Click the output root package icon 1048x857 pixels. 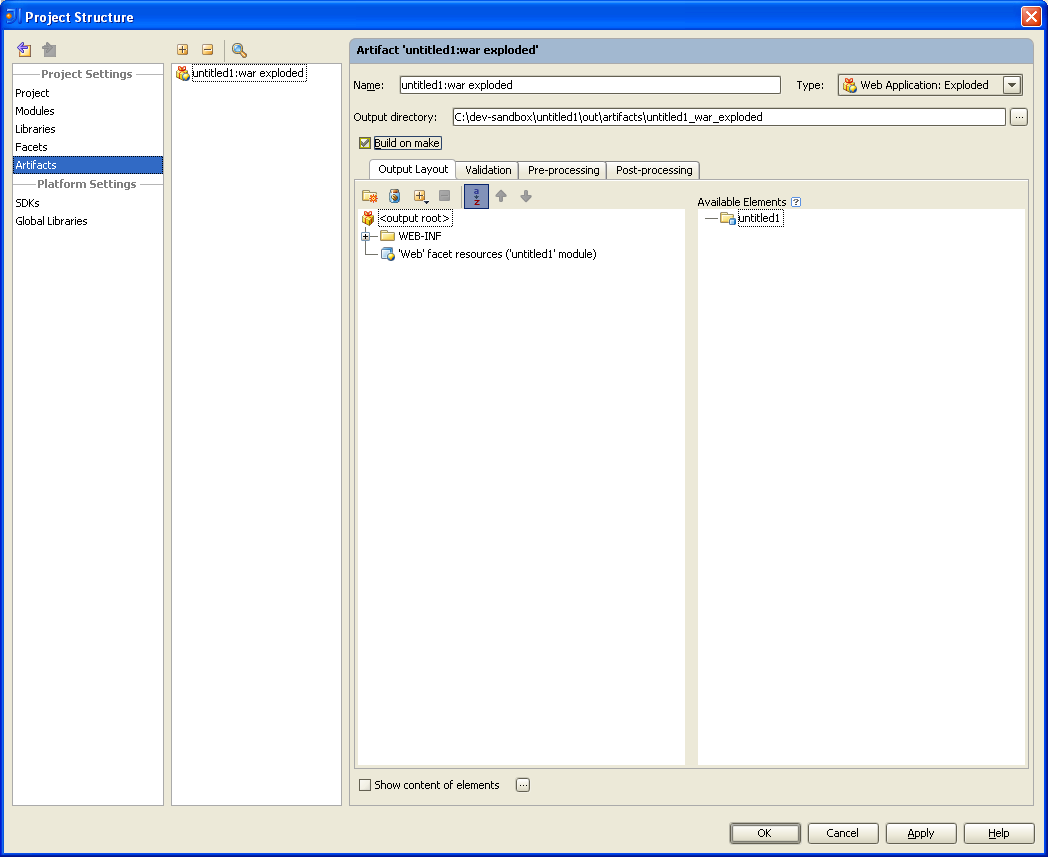point(368,218)
